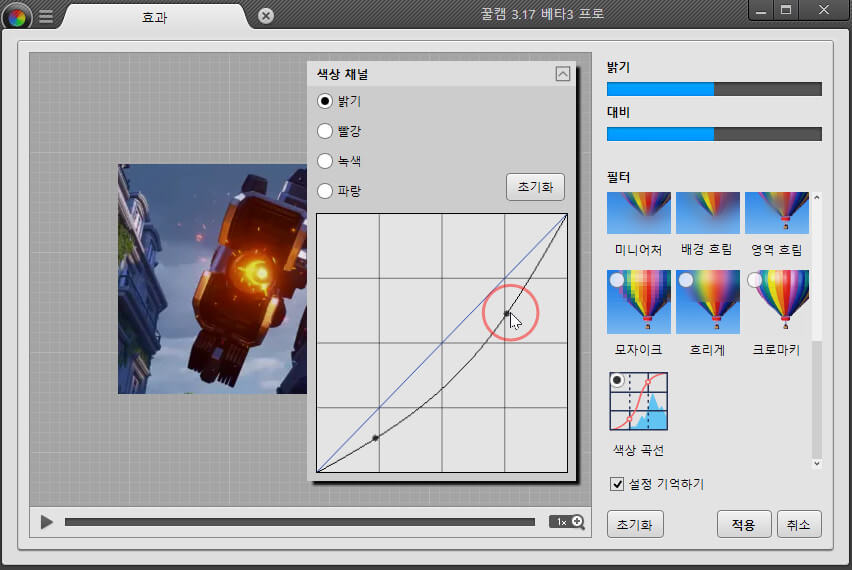Select the 미니어처 filter thumbnail
The image size is (852, 570).
638,213
